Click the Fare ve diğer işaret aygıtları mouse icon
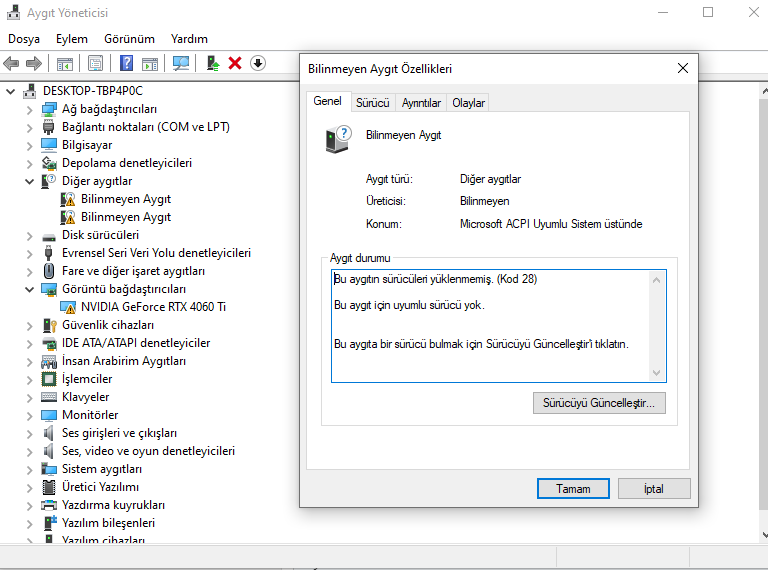The height and width of the screenshot is (570, 768). [49, 271]
